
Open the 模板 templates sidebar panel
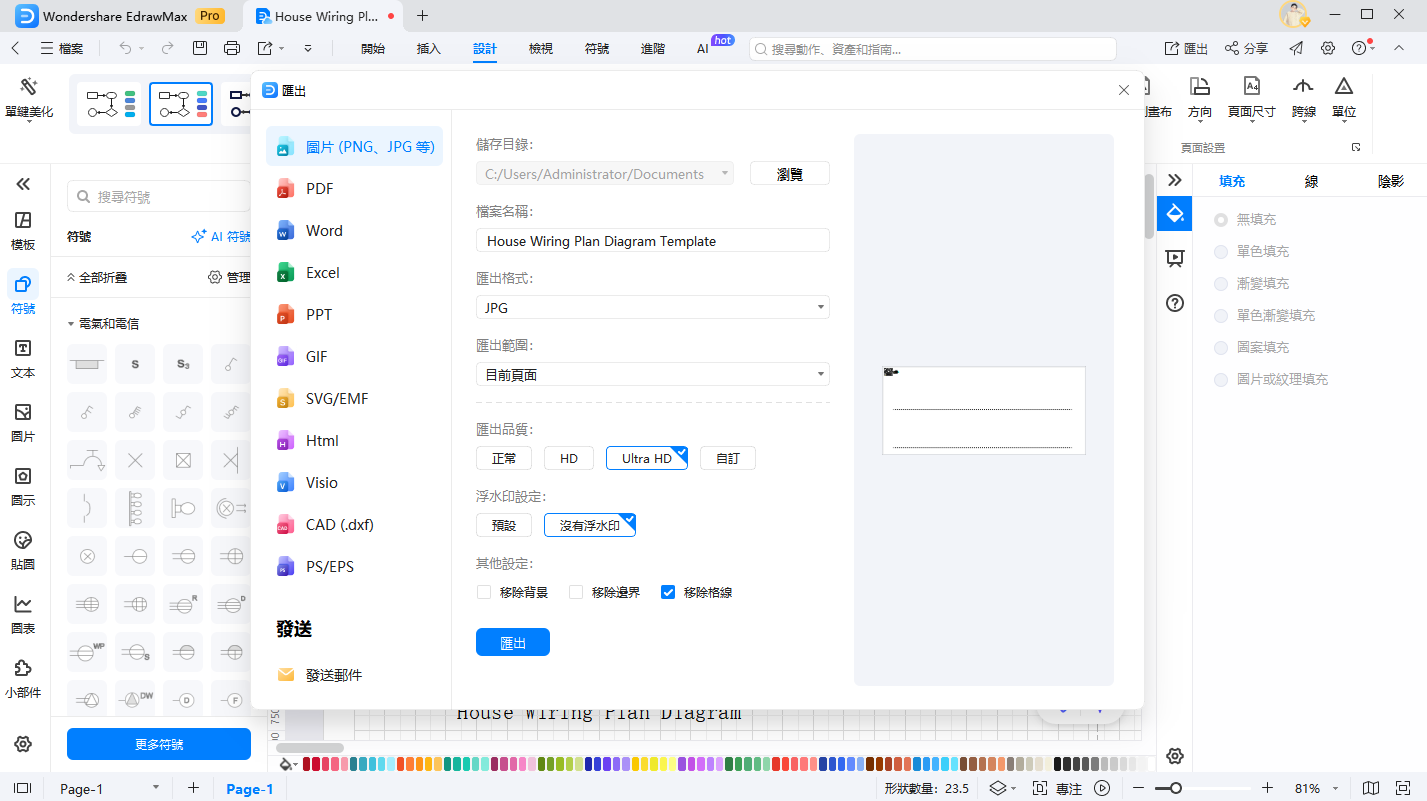click(x=23, y=230)
